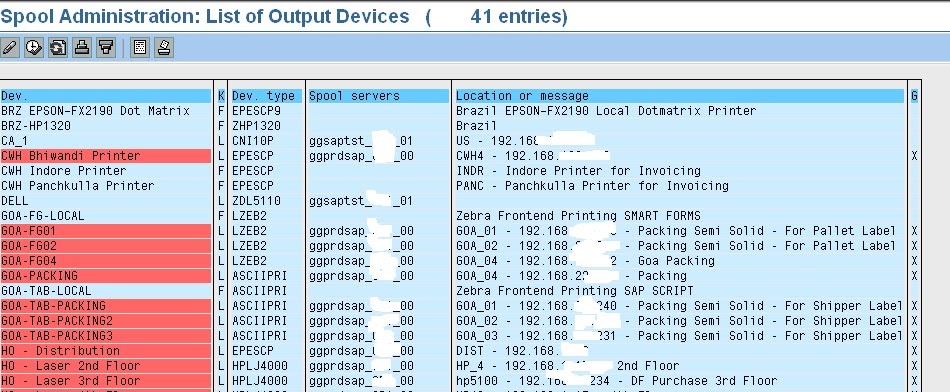The image size is (950, 392).
Task: Click 'Zebra Frontend Printing SAP SCRIPT' message
Action: [x=574, y=291]
